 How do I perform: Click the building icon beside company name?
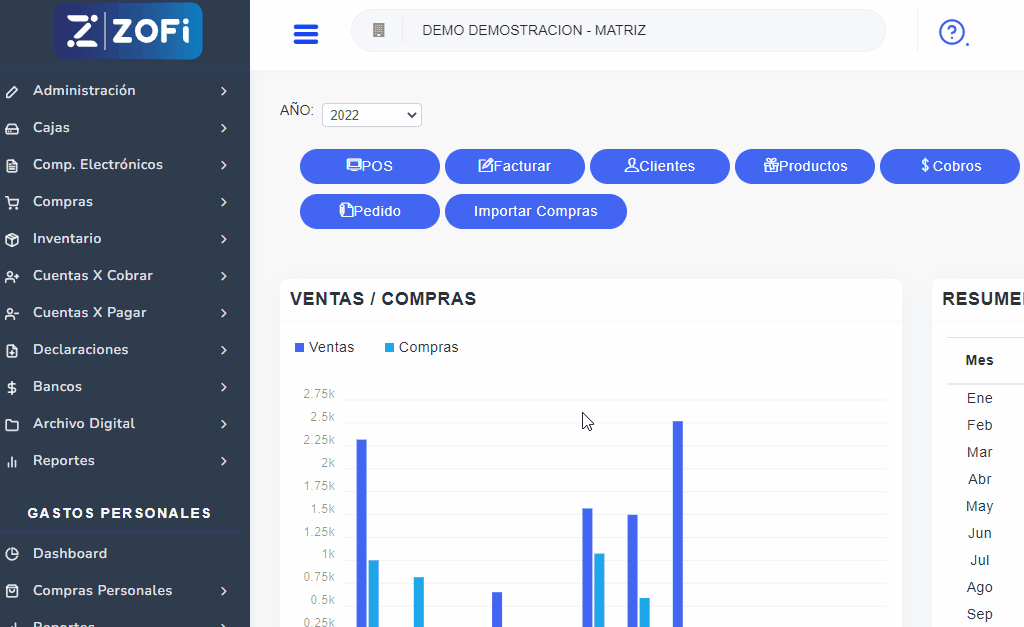pos(378,31)
